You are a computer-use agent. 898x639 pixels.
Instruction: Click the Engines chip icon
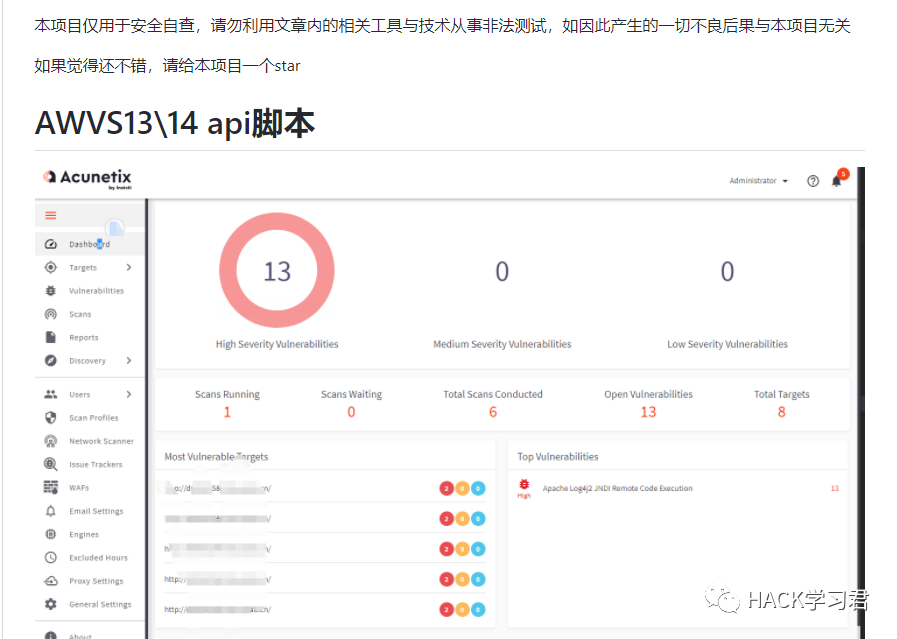pos(50,534)
